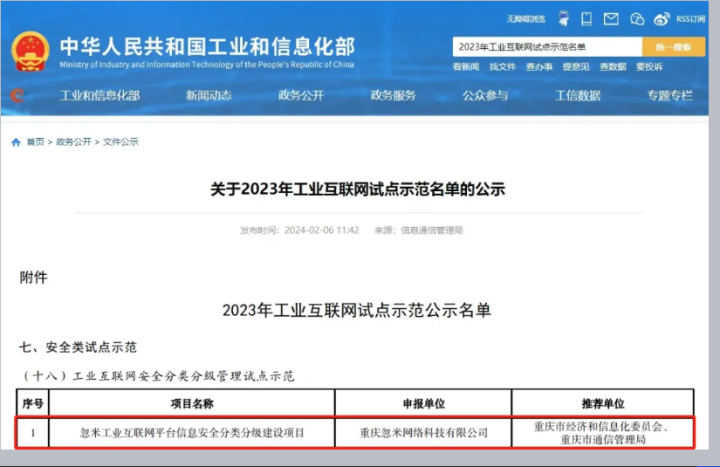
Task: Select the 政务服务 navigation item
Action: pyautogui.click(x=393, y=96)
